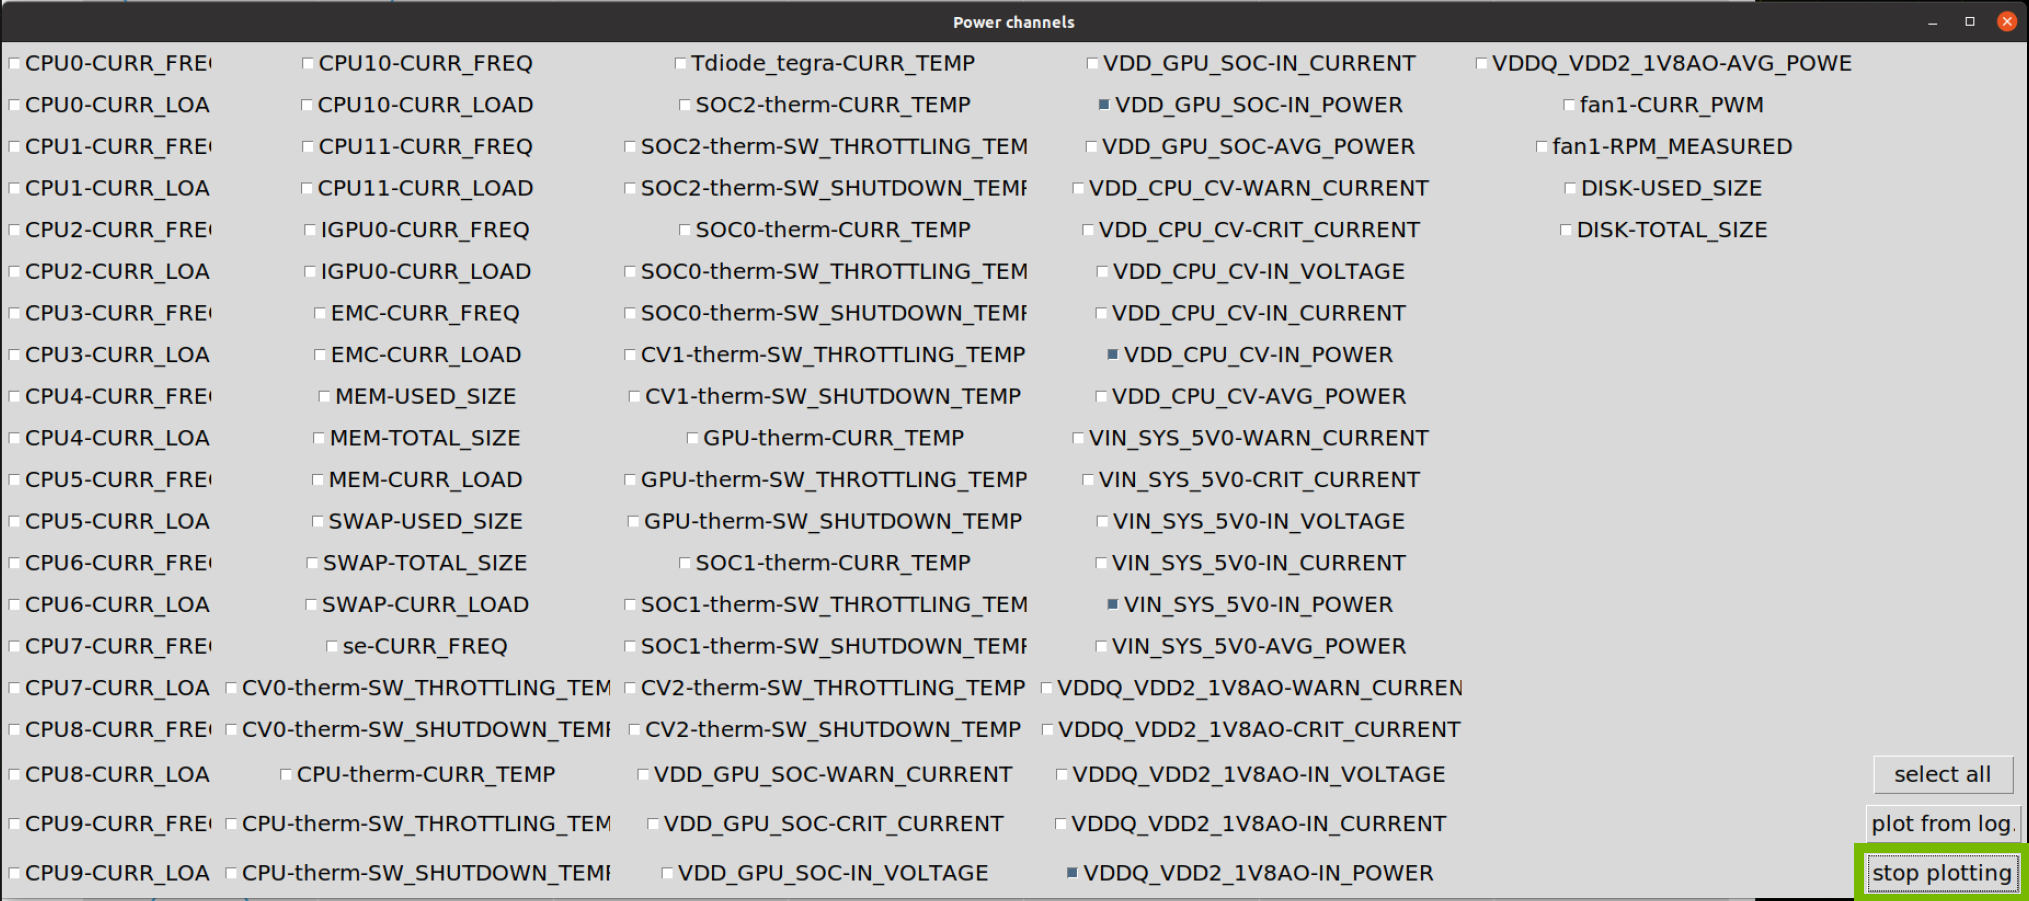Select the MEM-USED_SIZE checkbox
This screenshot has width=2029, height=901.
tap(324, 397)
